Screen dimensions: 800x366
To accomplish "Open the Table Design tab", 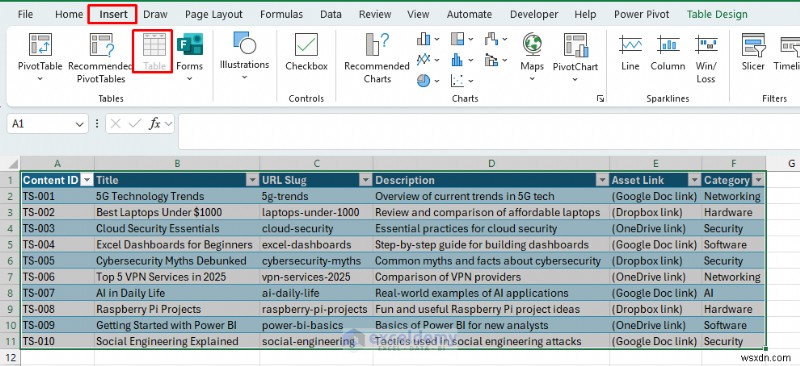I will point(717,14).
